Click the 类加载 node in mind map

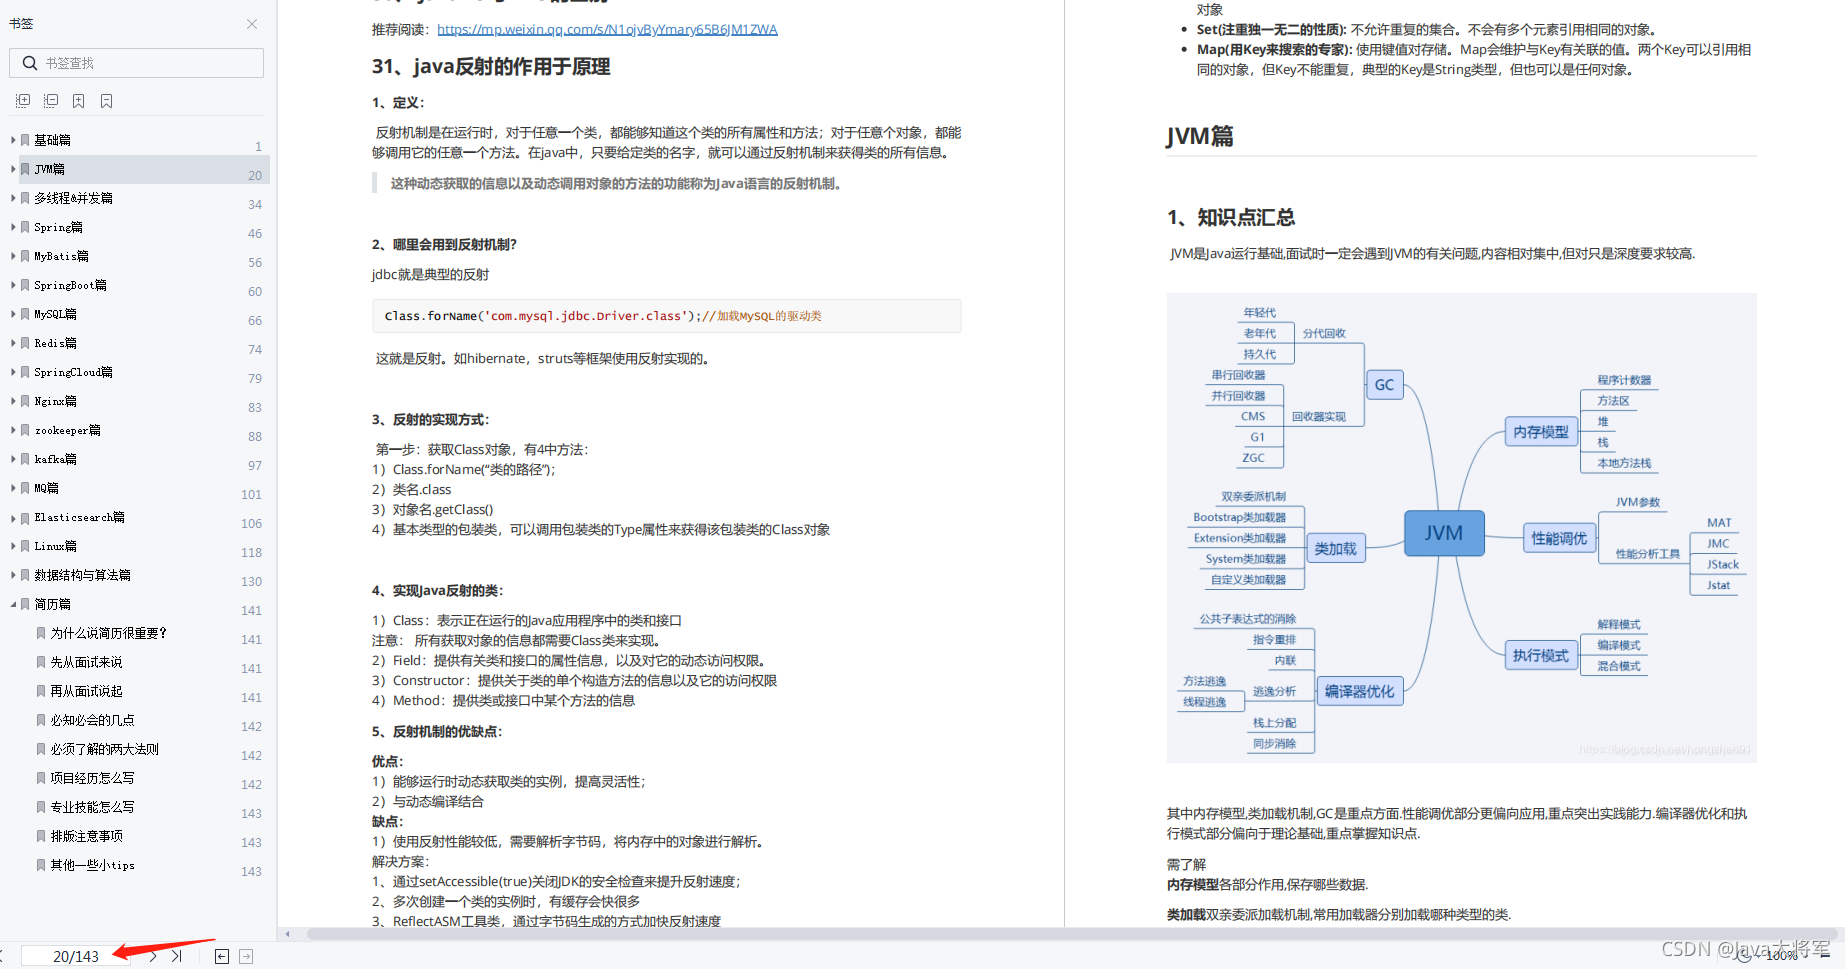(1335, 549)
